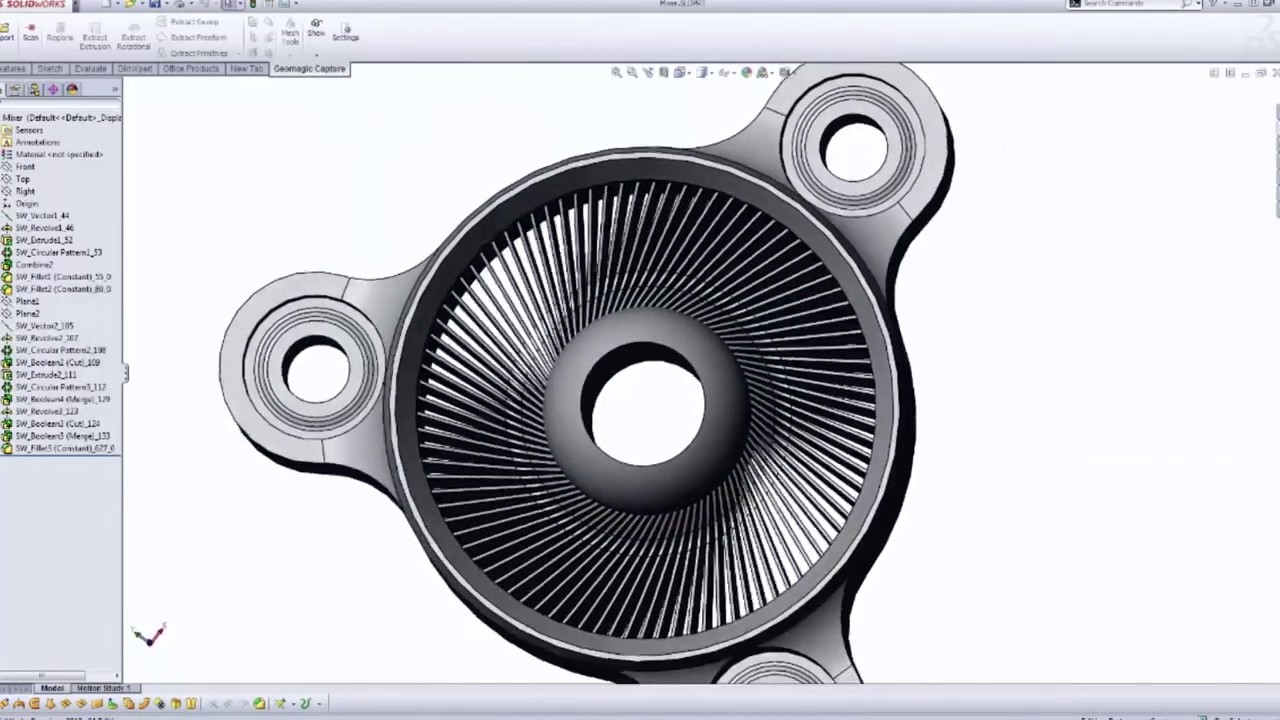The image size is (1280, 720).
Task: Expand the panel tabs with the double-arrow
Action: pos(115,90)
